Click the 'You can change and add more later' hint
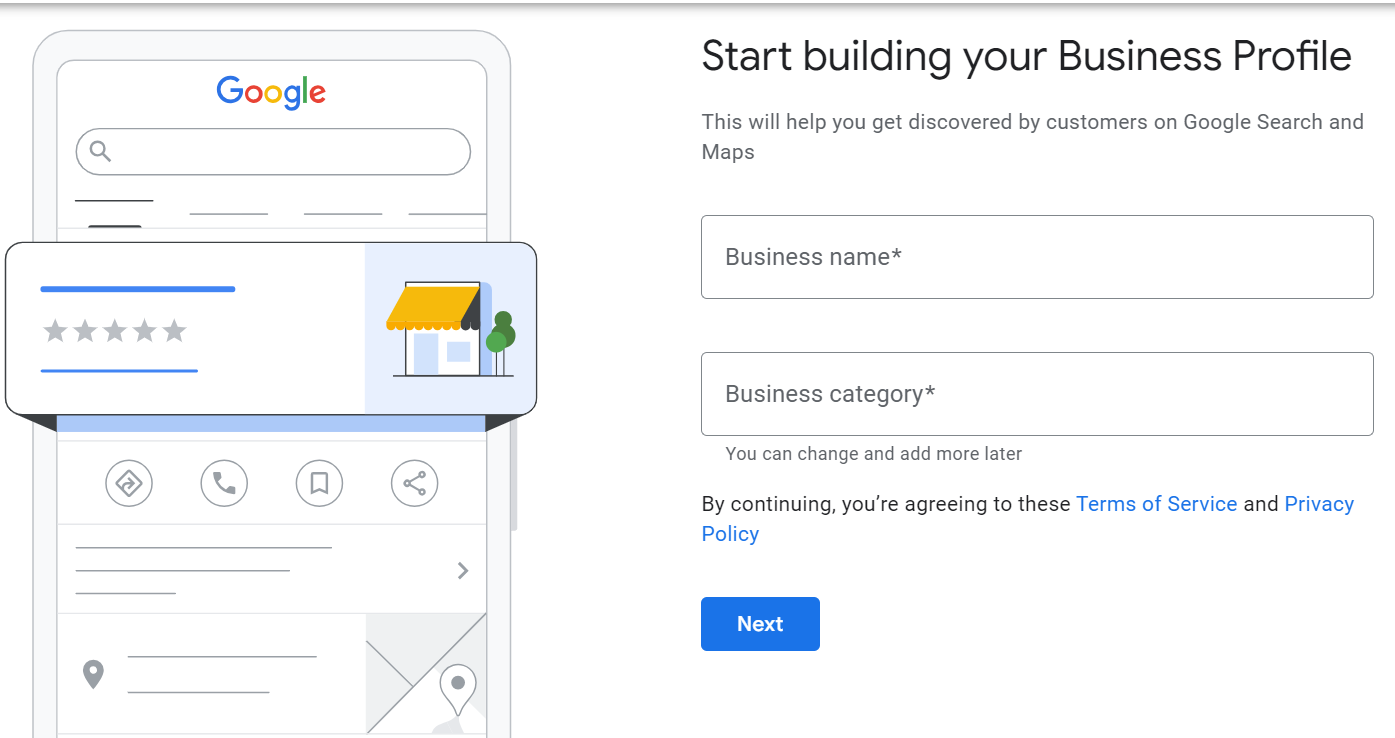Image resolution: width=1395 pixels, height=738 pixels. (x=874, y=454)
